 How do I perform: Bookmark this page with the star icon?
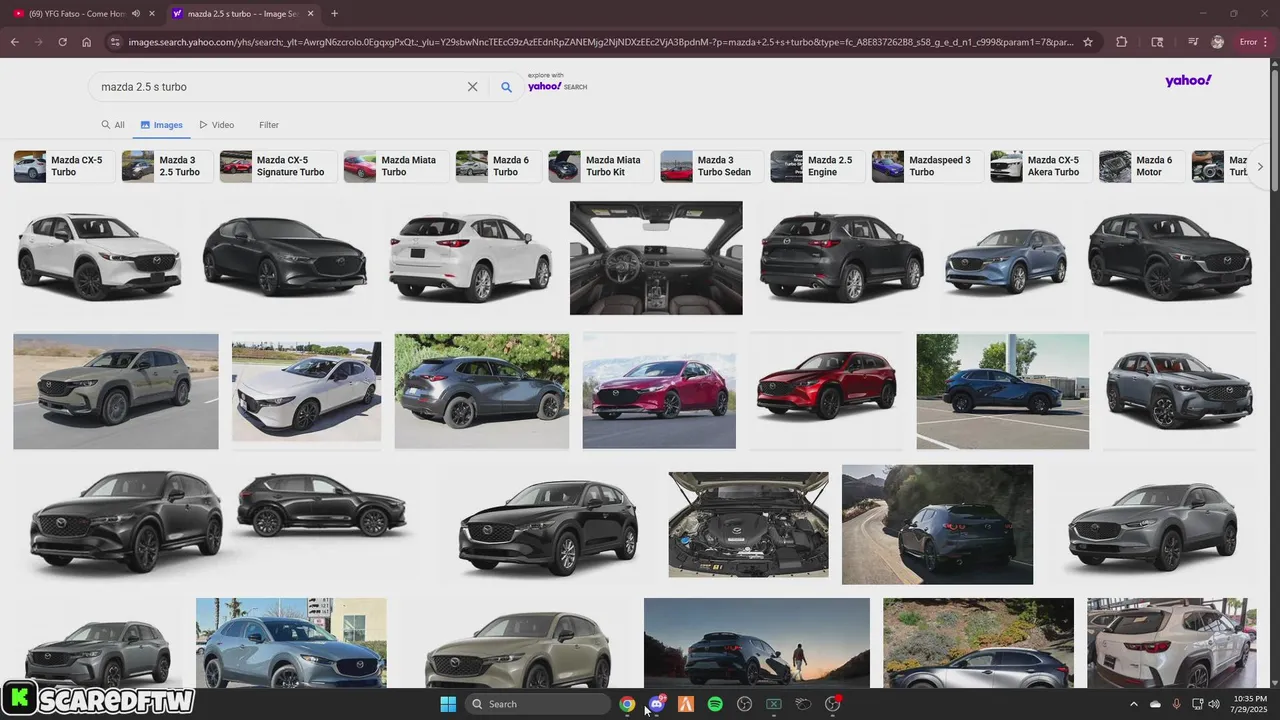[1088, 42]
